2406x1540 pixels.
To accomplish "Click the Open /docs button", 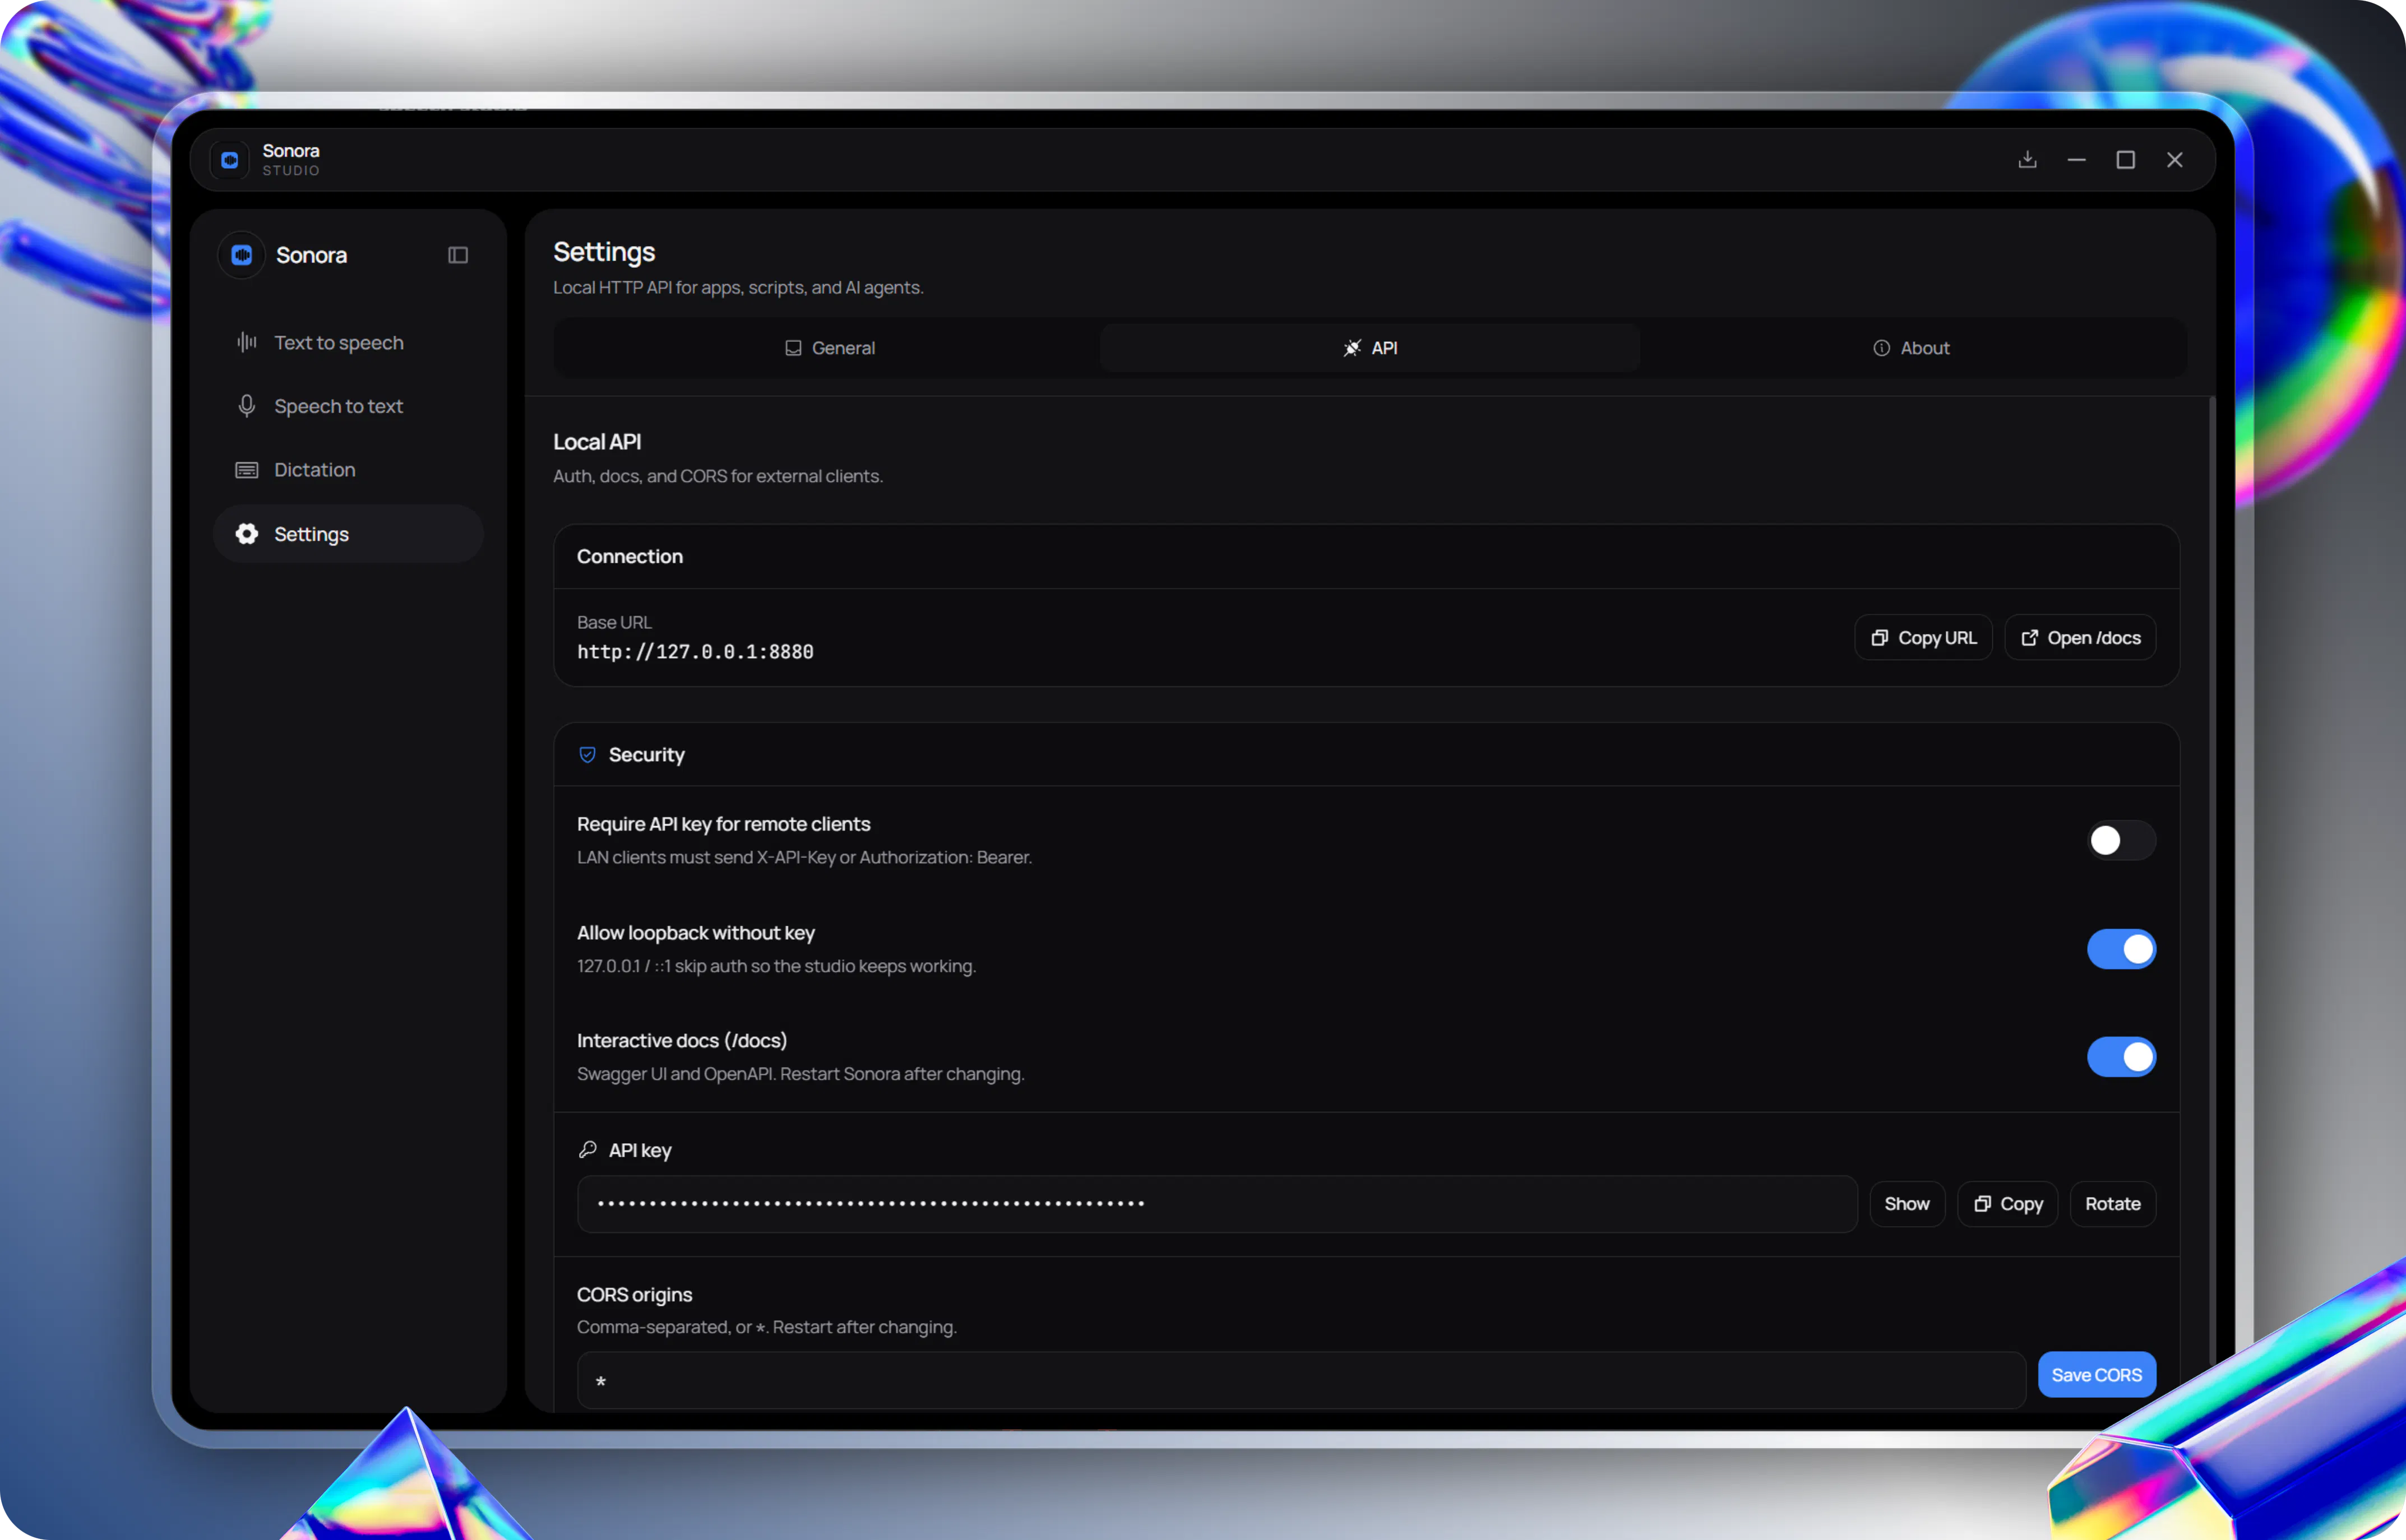I will tap(2081, 638).
